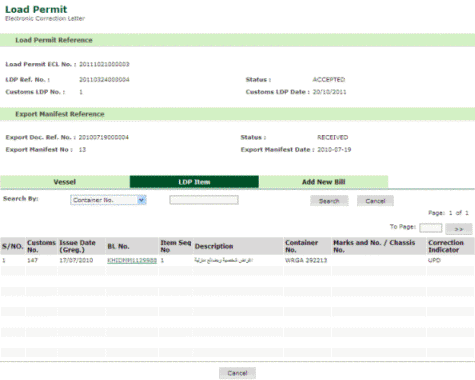Click the bottom Cancel button
Screen dimensions: 475x380
coord(237,373)
